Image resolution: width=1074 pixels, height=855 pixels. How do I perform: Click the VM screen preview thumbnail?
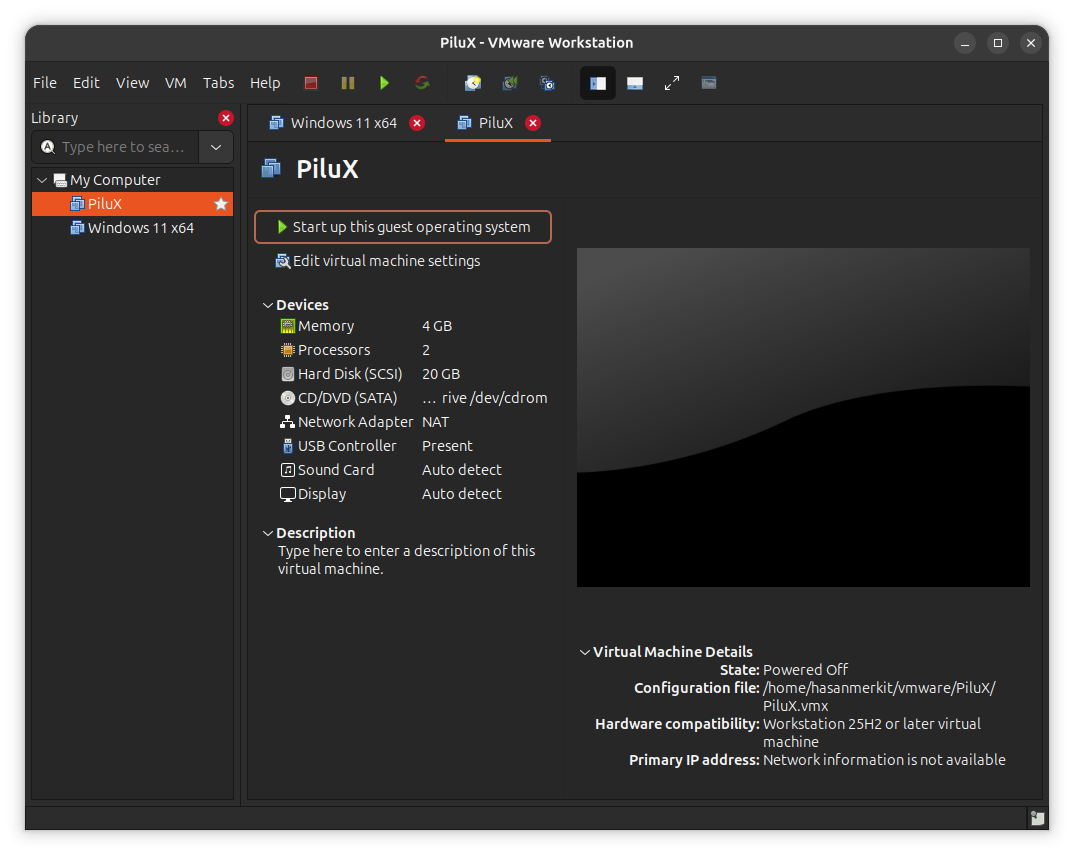[x=803, y=417]
